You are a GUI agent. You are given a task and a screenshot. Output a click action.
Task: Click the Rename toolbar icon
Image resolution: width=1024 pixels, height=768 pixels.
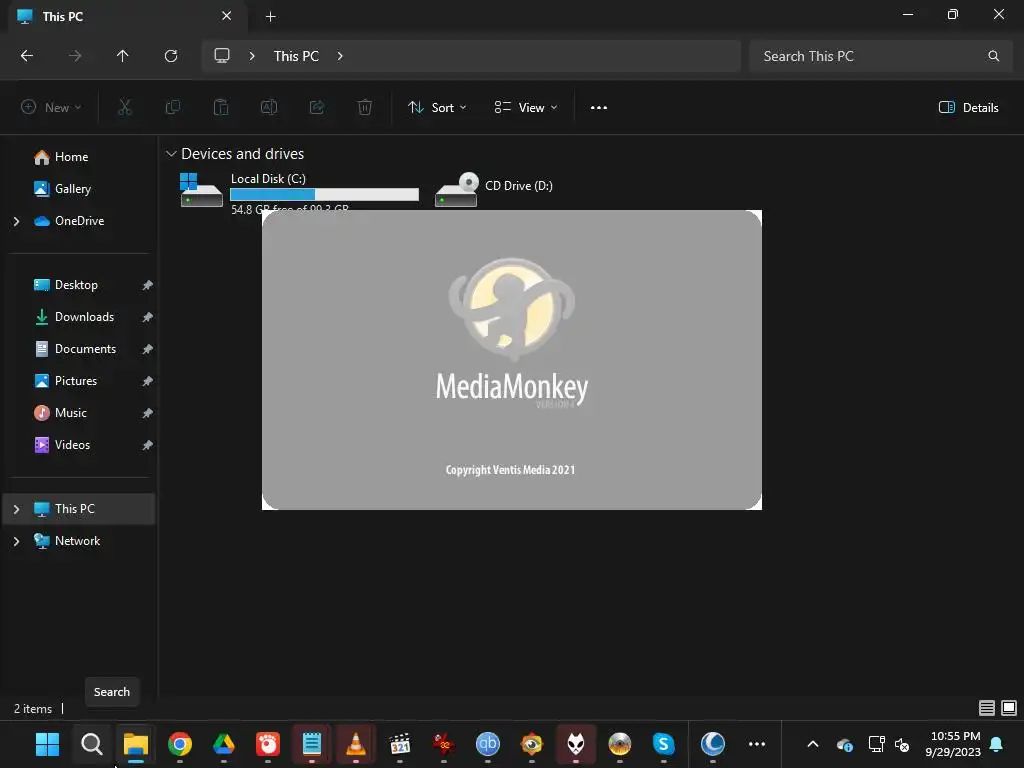click(269, 107)
